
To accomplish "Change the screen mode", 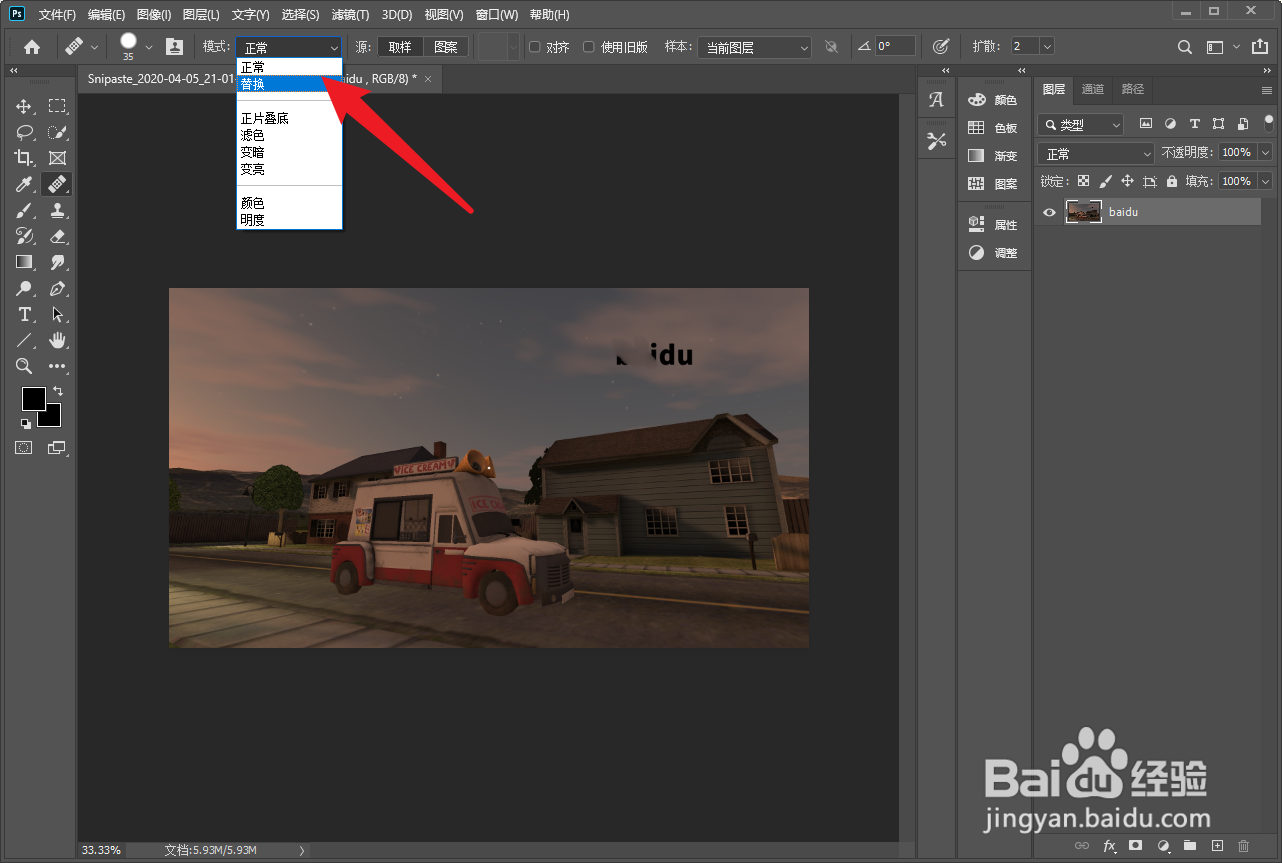I will point(57,448).
